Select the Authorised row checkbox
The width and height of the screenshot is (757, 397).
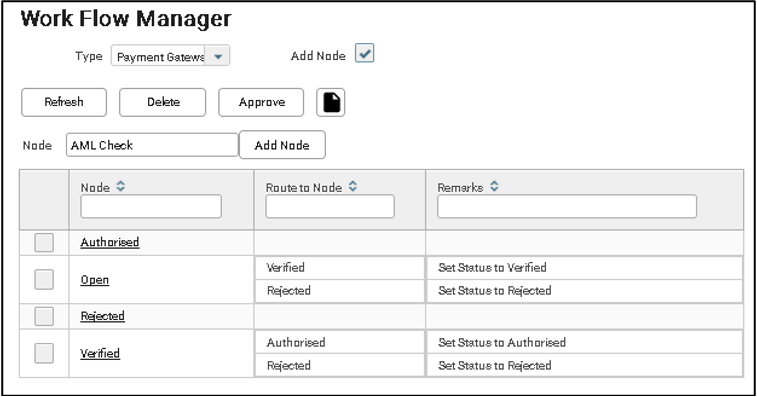44,242
